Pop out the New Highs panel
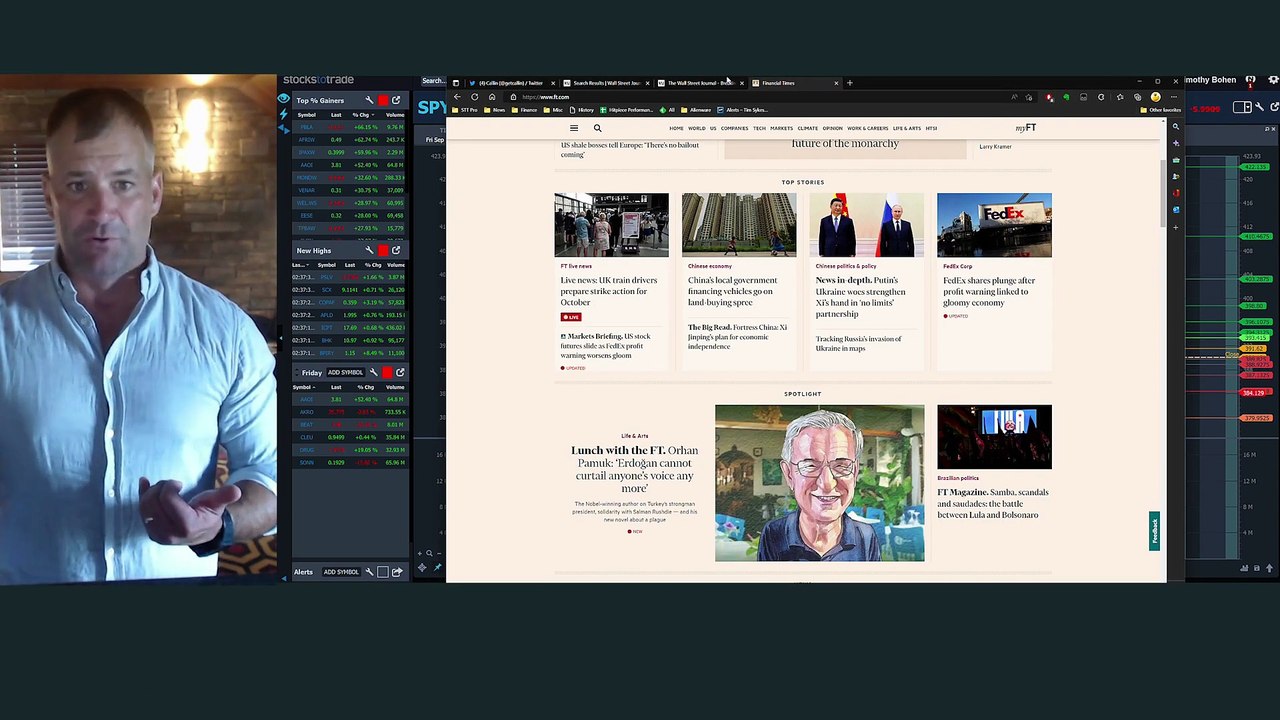 pyautogui.click(x=396, y=250)
